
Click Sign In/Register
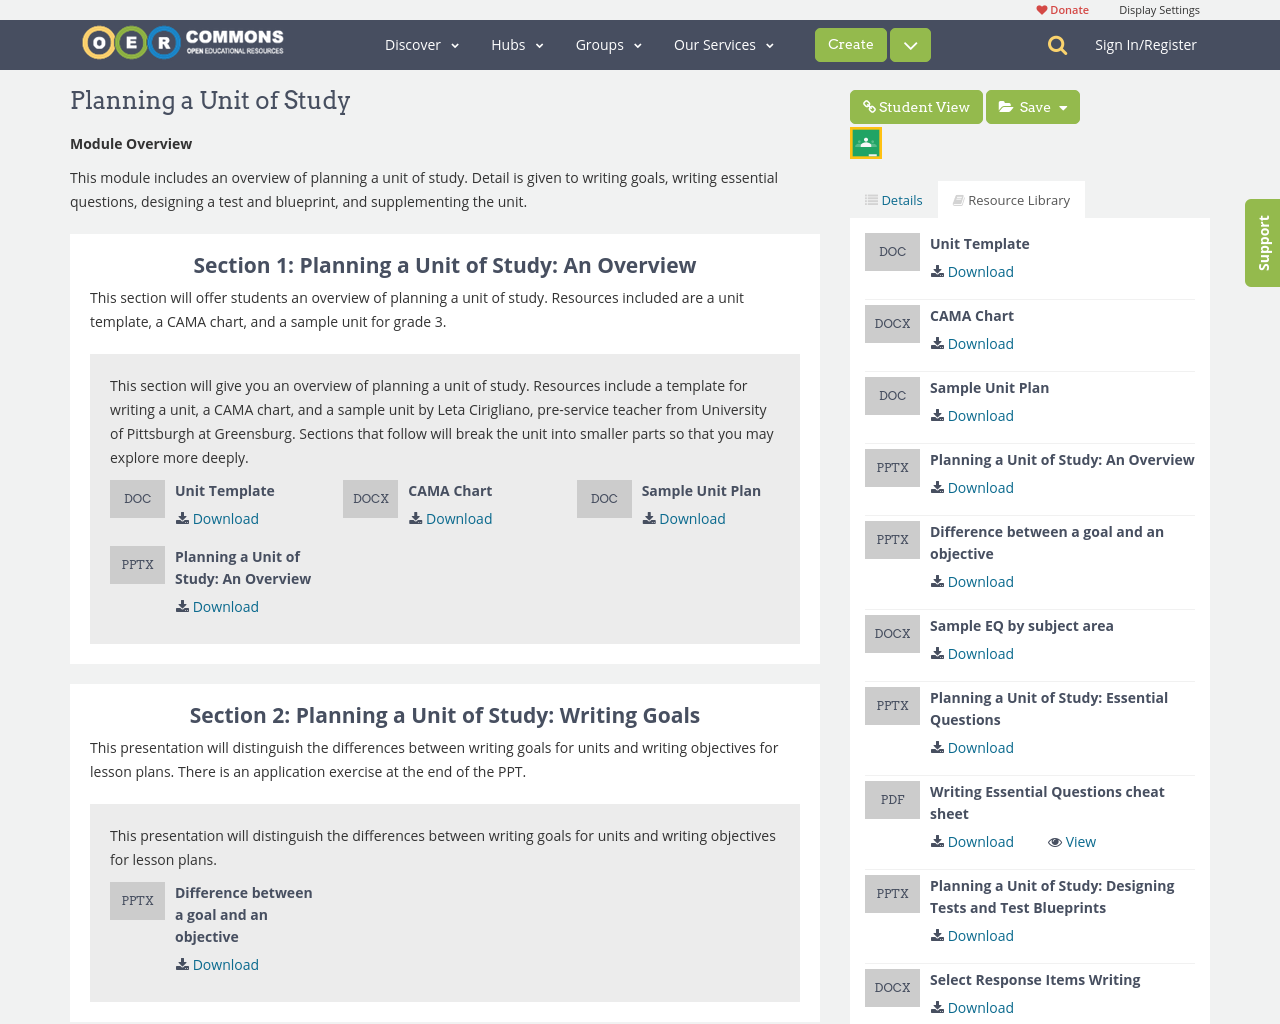point(1145,44)
